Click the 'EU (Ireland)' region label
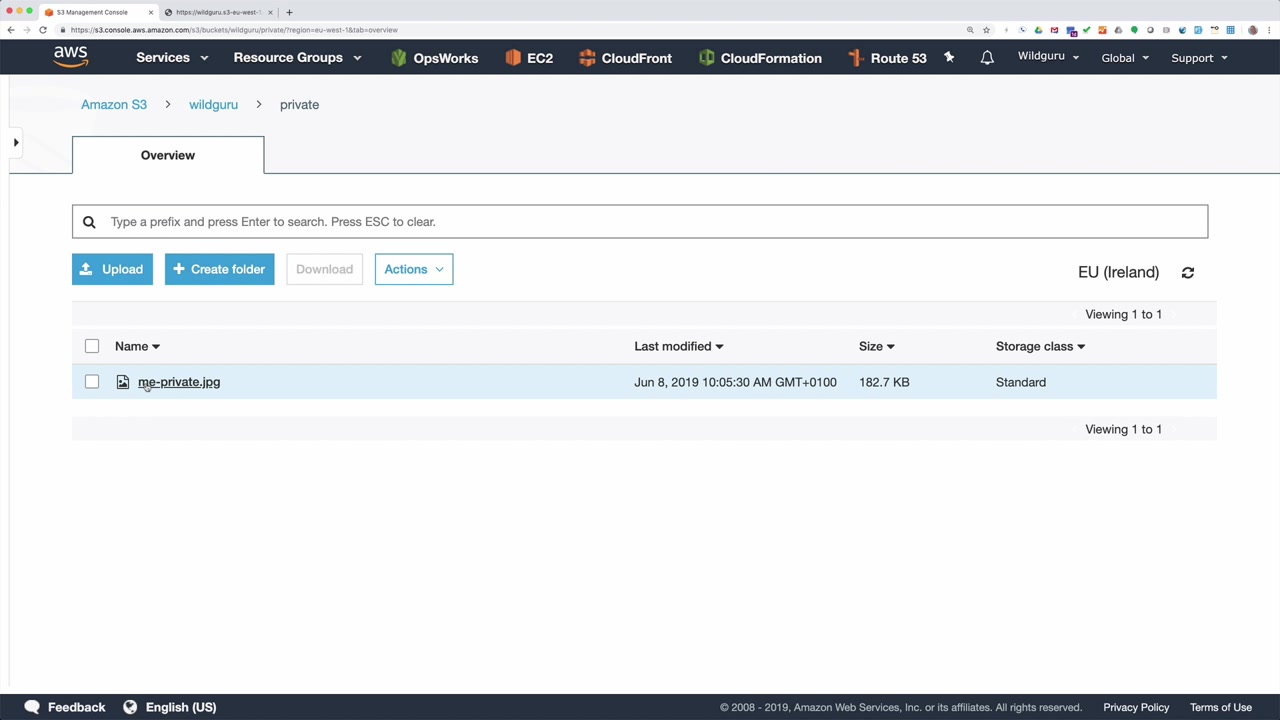The width and height of the screenshot is (1280, 720). (x=1118, y=272)
